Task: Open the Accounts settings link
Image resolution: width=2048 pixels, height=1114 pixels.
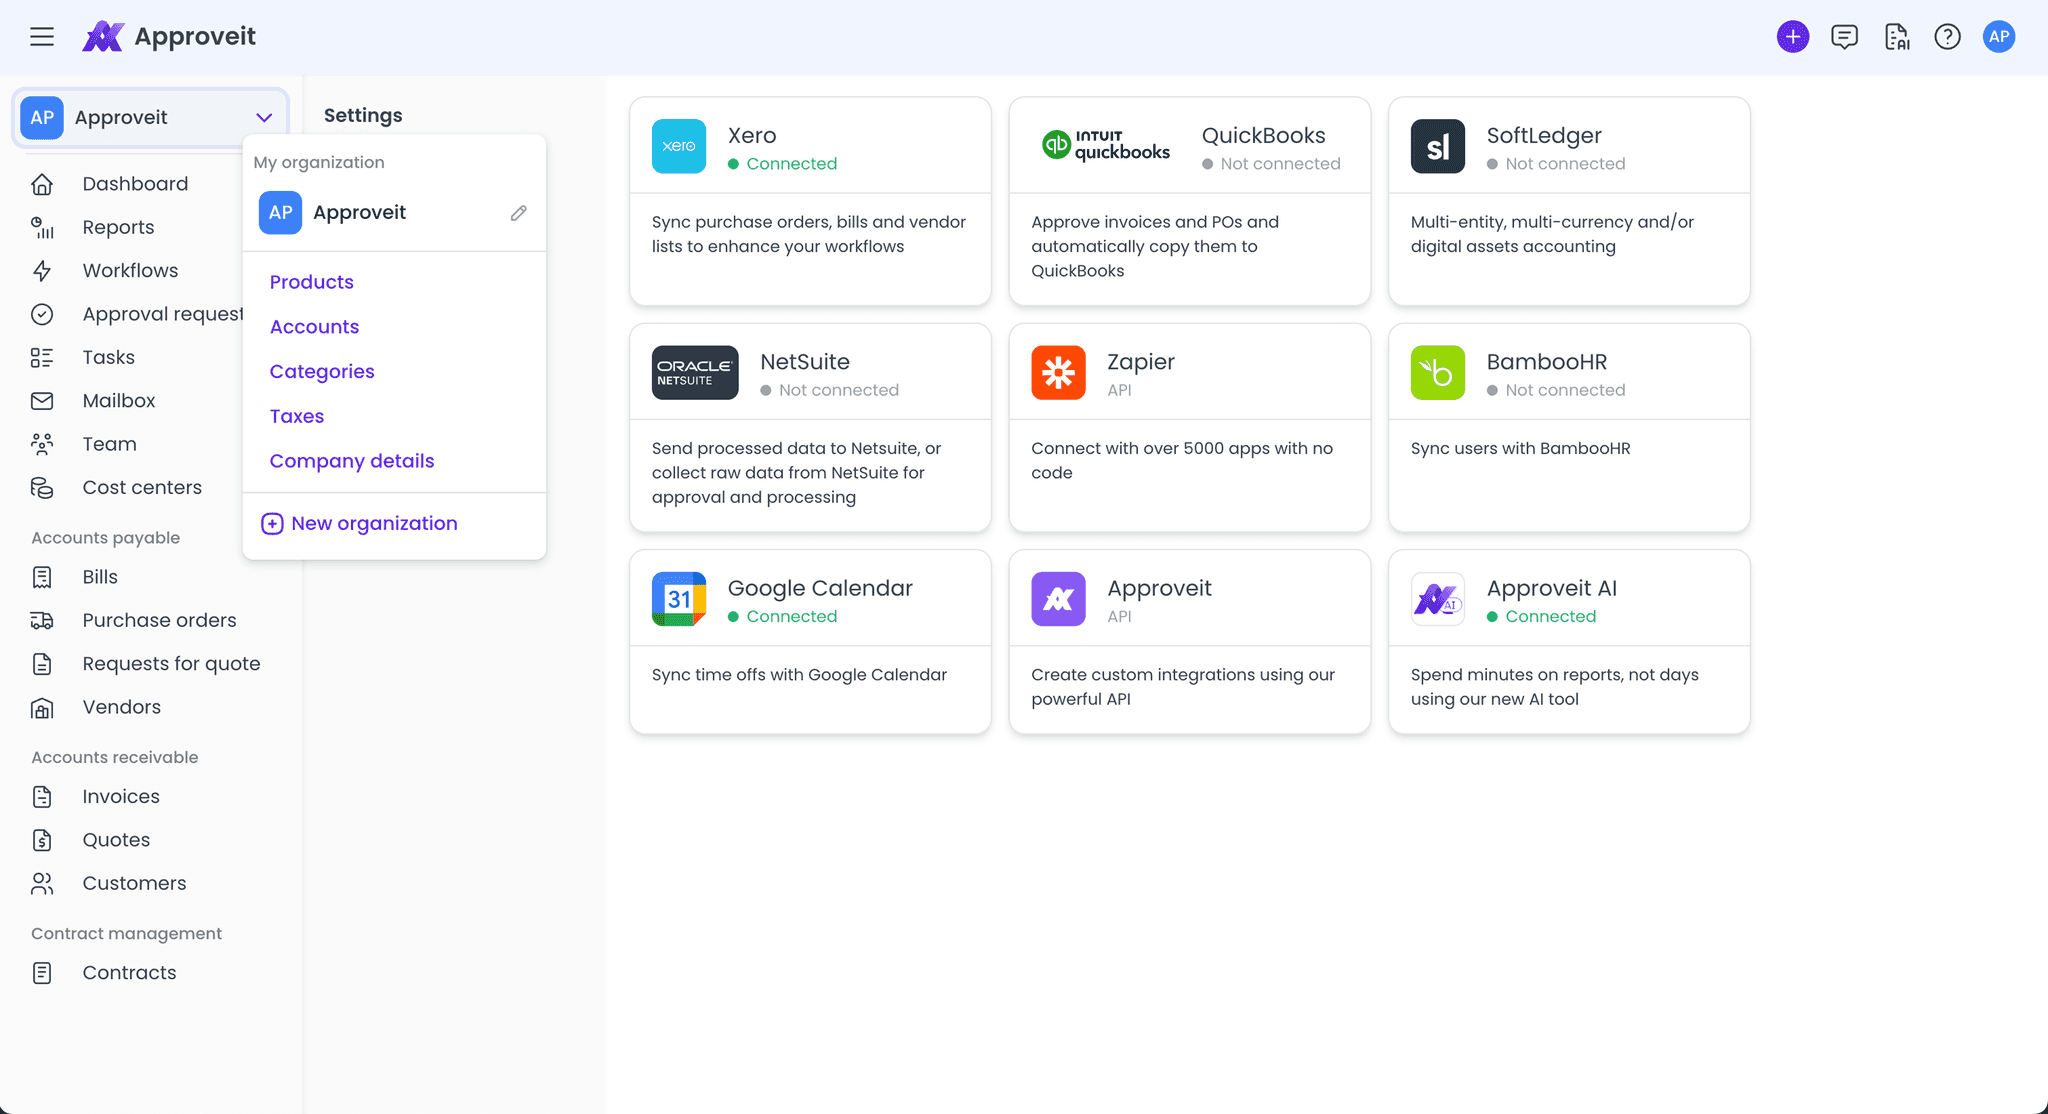Action: coord(314,326)
